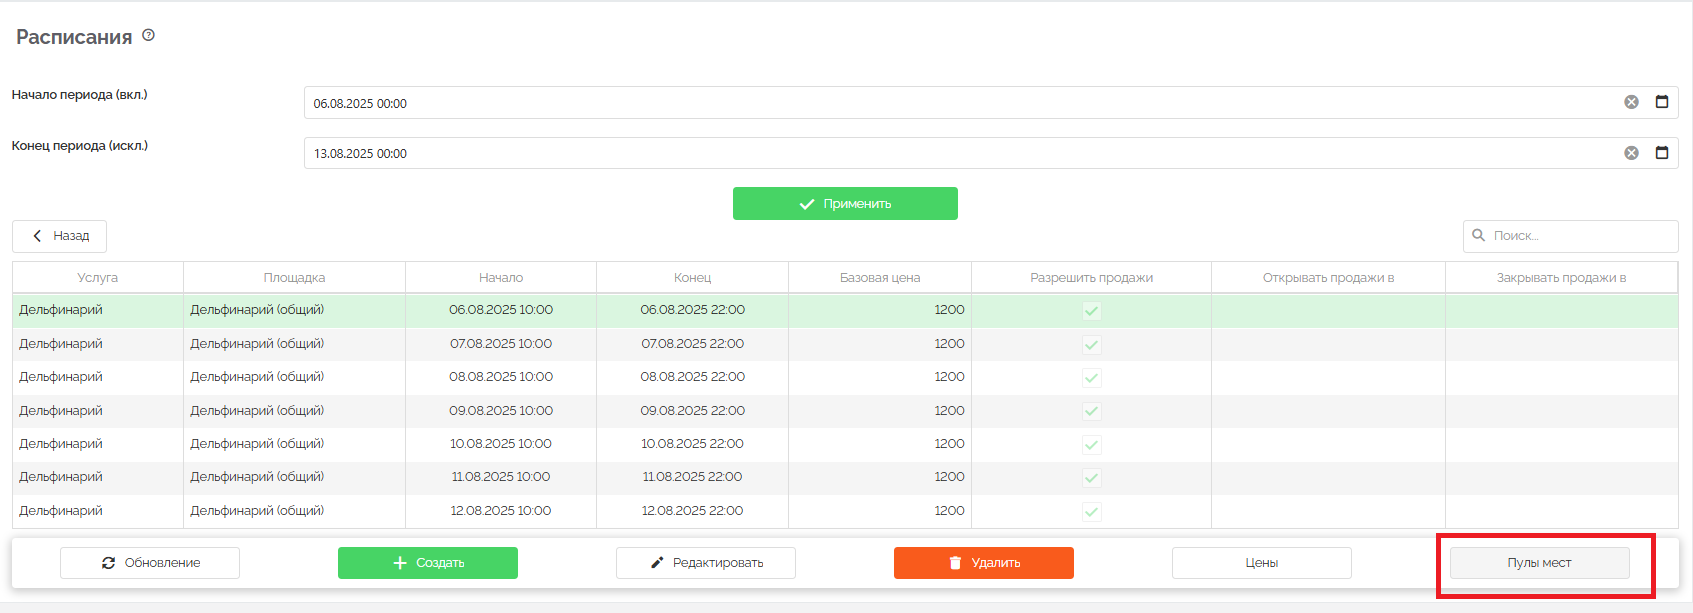
Task: Select end cell 09.08.2025 22:00
Action: (x=692, y=411)
